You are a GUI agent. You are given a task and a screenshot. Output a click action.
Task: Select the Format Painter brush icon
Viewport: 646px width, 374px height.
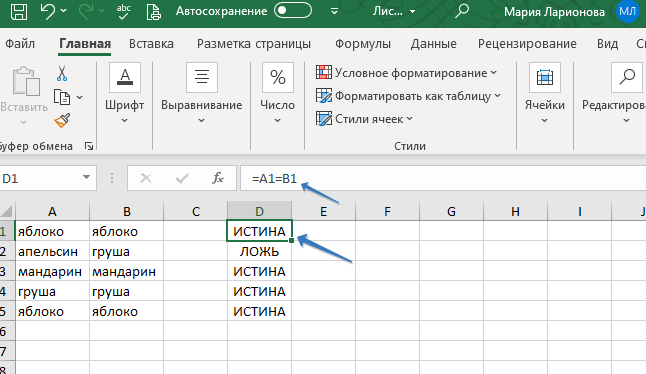tap(62, 120)
